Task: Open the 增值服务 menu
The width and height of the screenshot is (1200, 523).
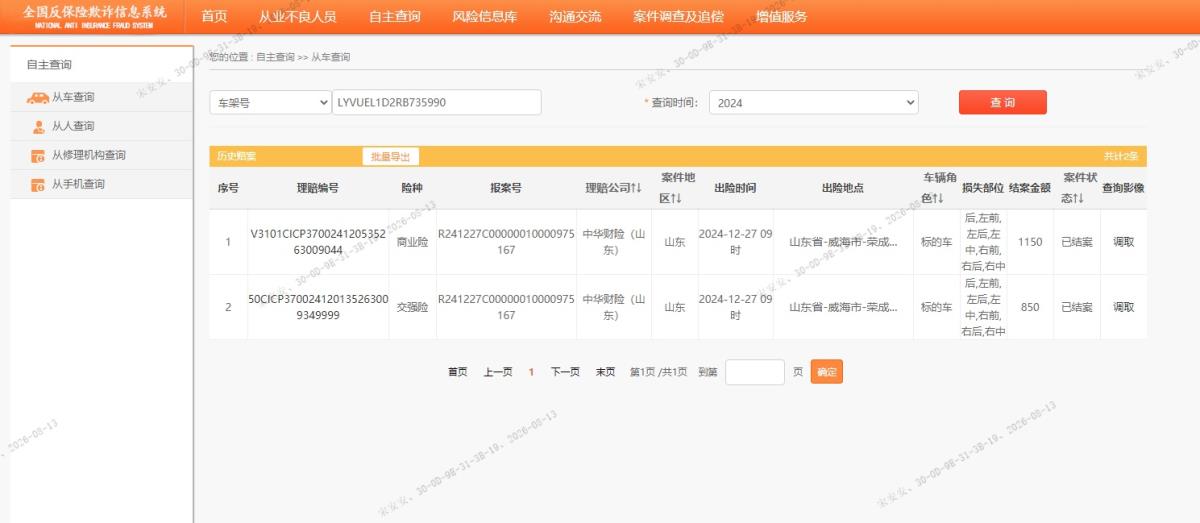Action: [781, 17]
